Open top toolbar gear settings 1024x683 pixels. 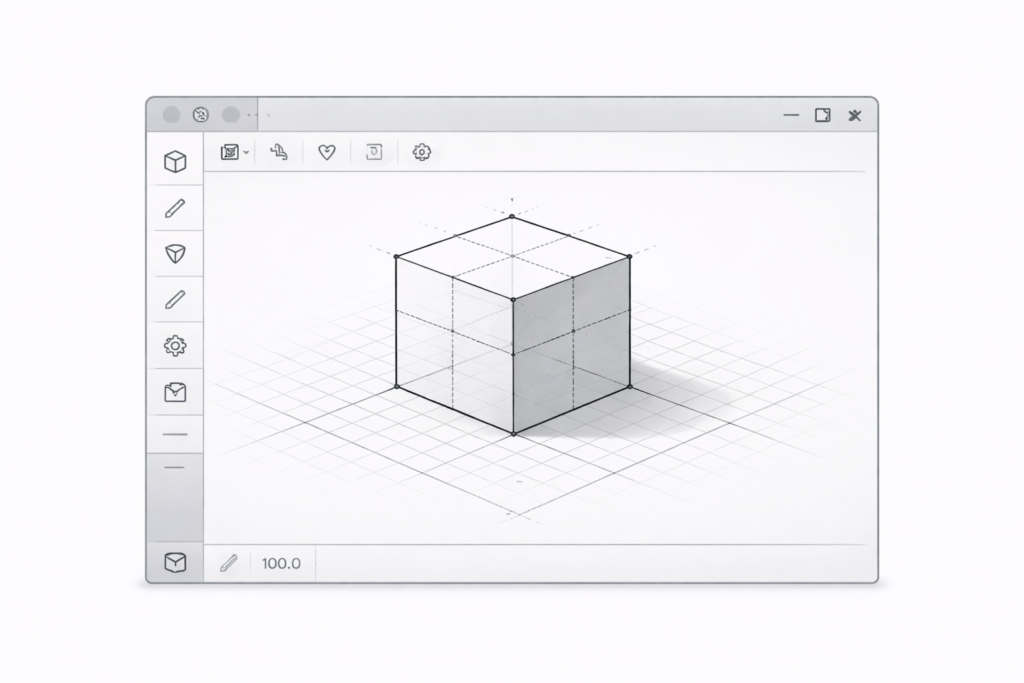(422, 152)
